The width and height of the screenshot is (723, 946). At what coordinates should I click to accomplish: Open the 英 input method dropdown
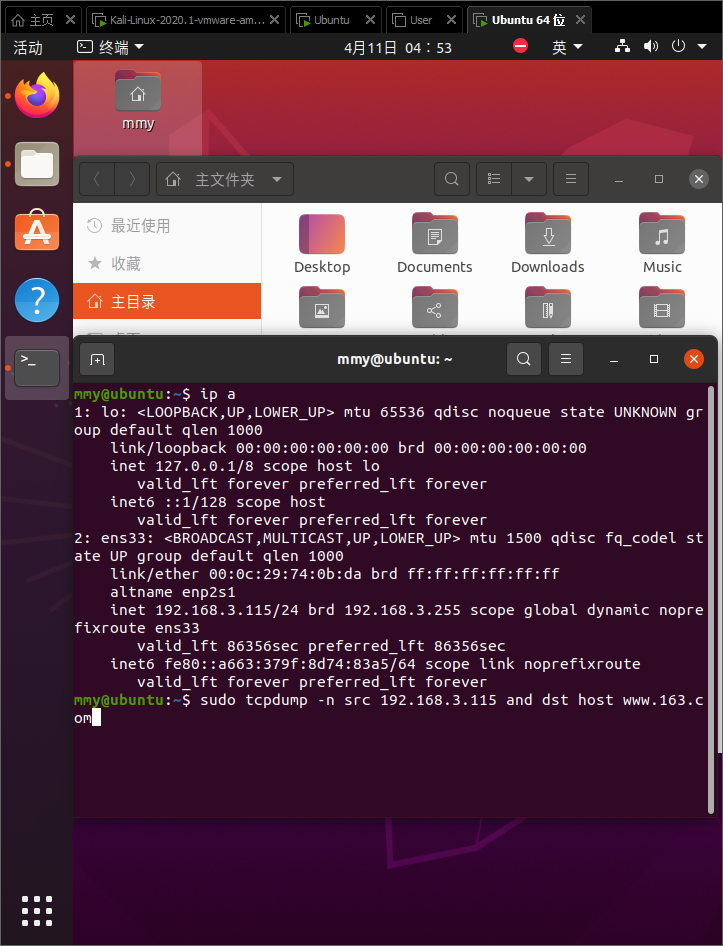click(567, 47)
